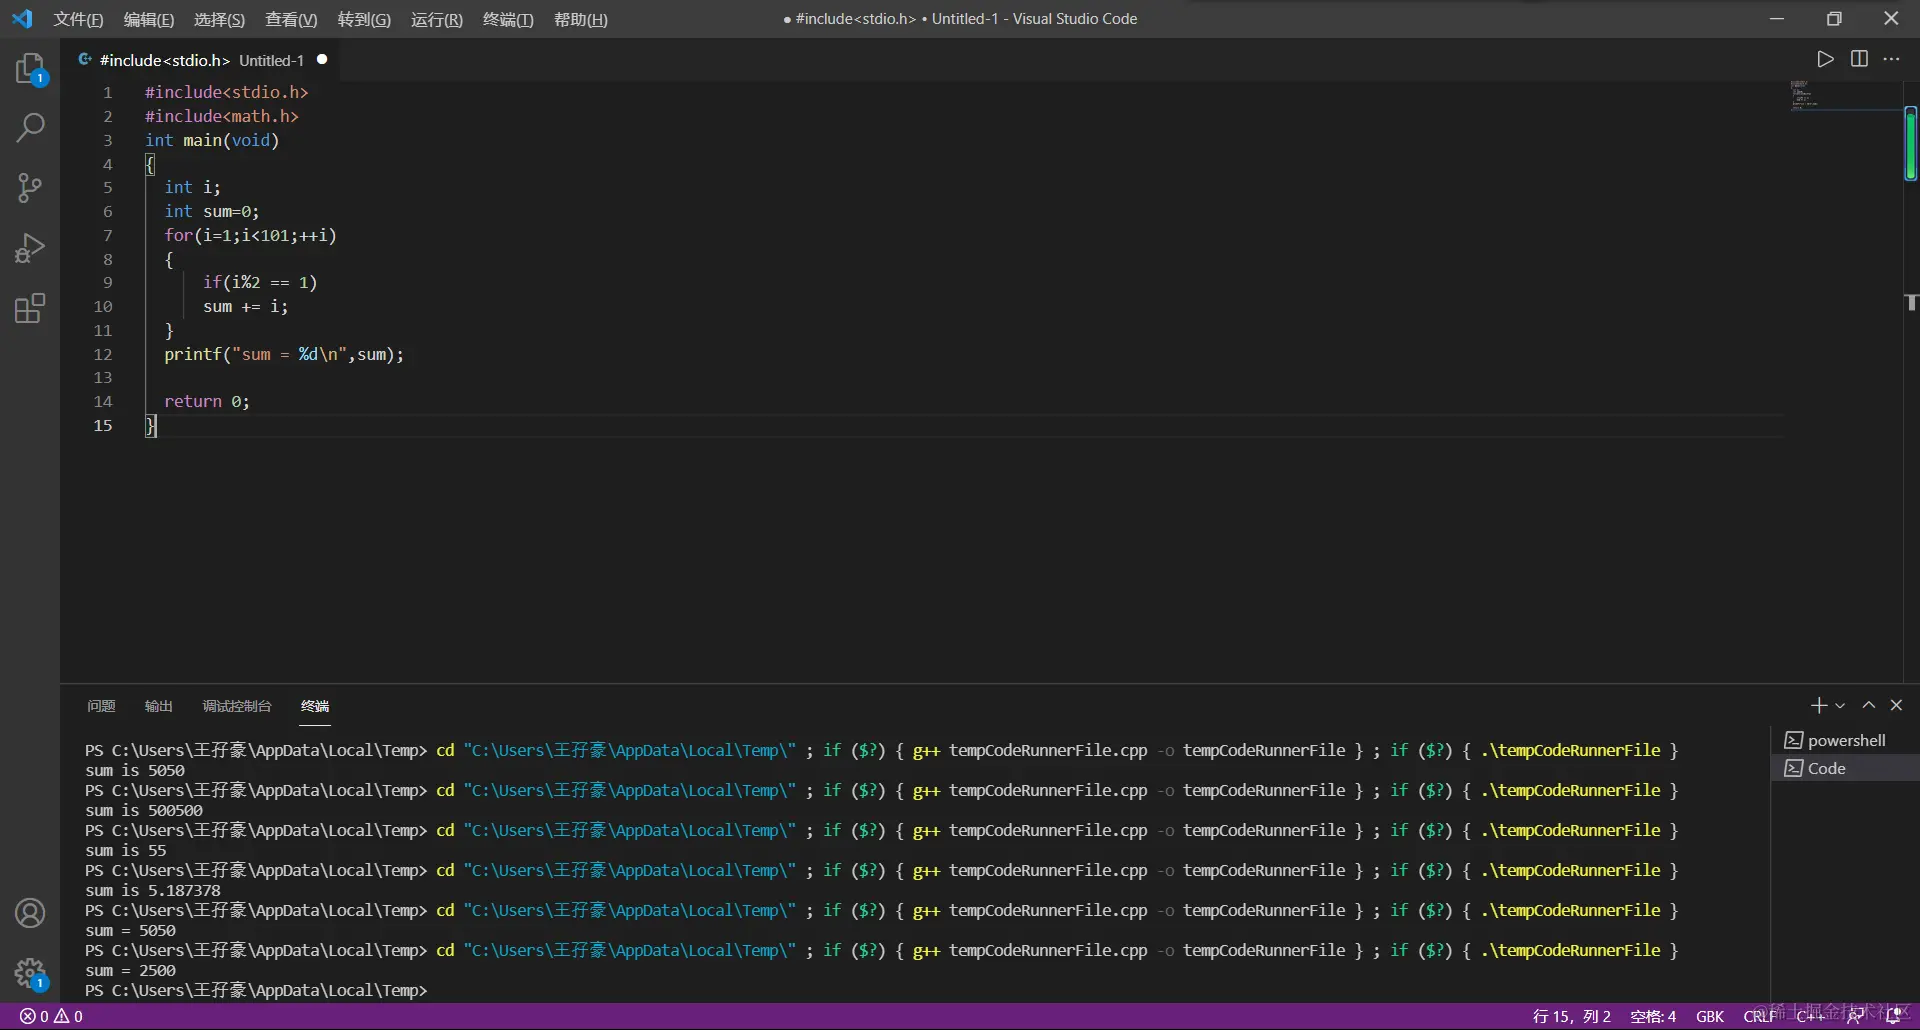Open editor More Actions ellipsis
Screen dimensions: 1920x1030
[x=1891, y=59]
